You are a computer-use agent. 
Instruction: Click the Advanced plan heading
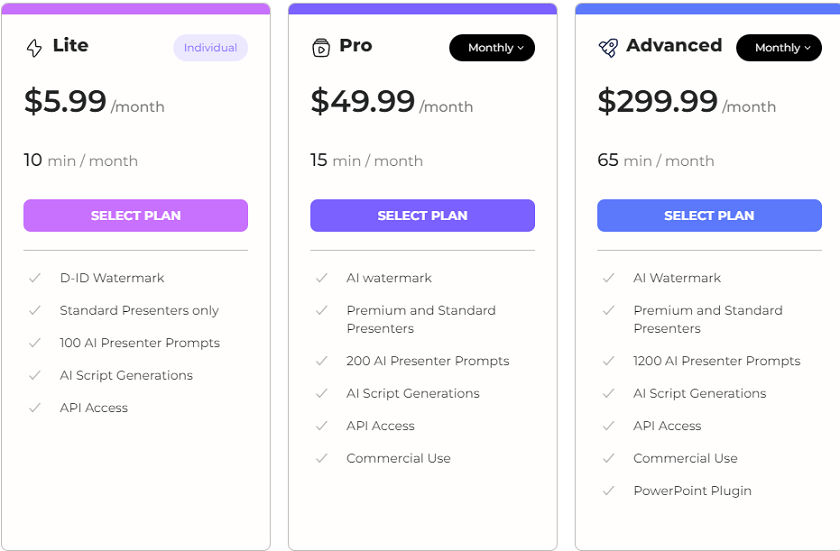(674, 46)
